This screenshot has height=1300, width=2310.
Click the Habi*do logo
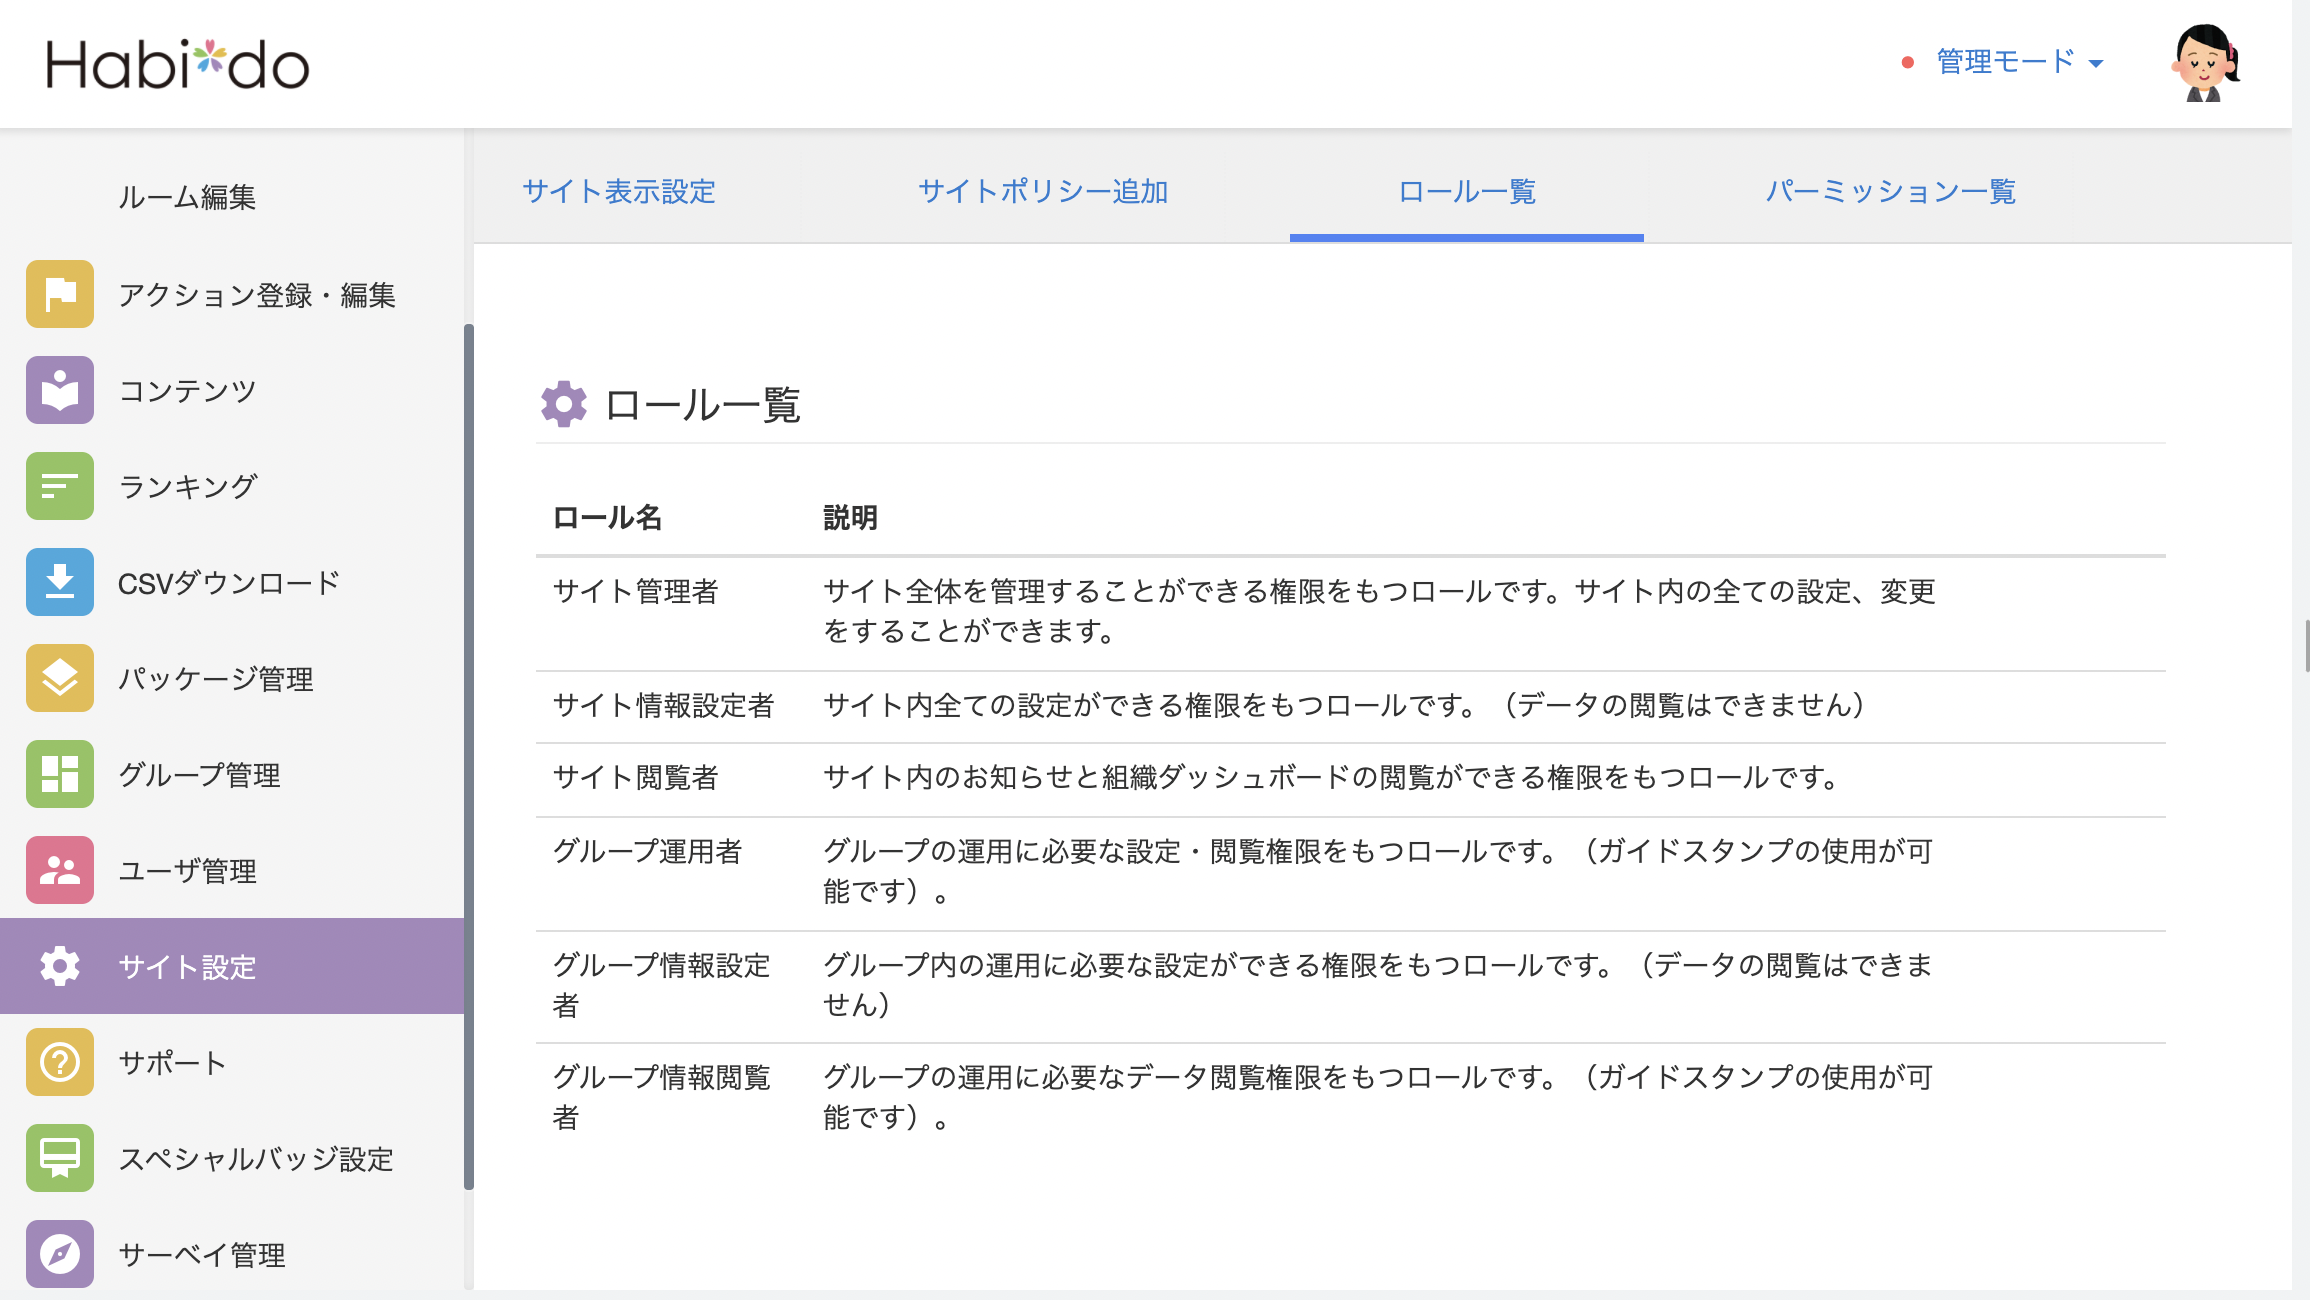[178, 64]
